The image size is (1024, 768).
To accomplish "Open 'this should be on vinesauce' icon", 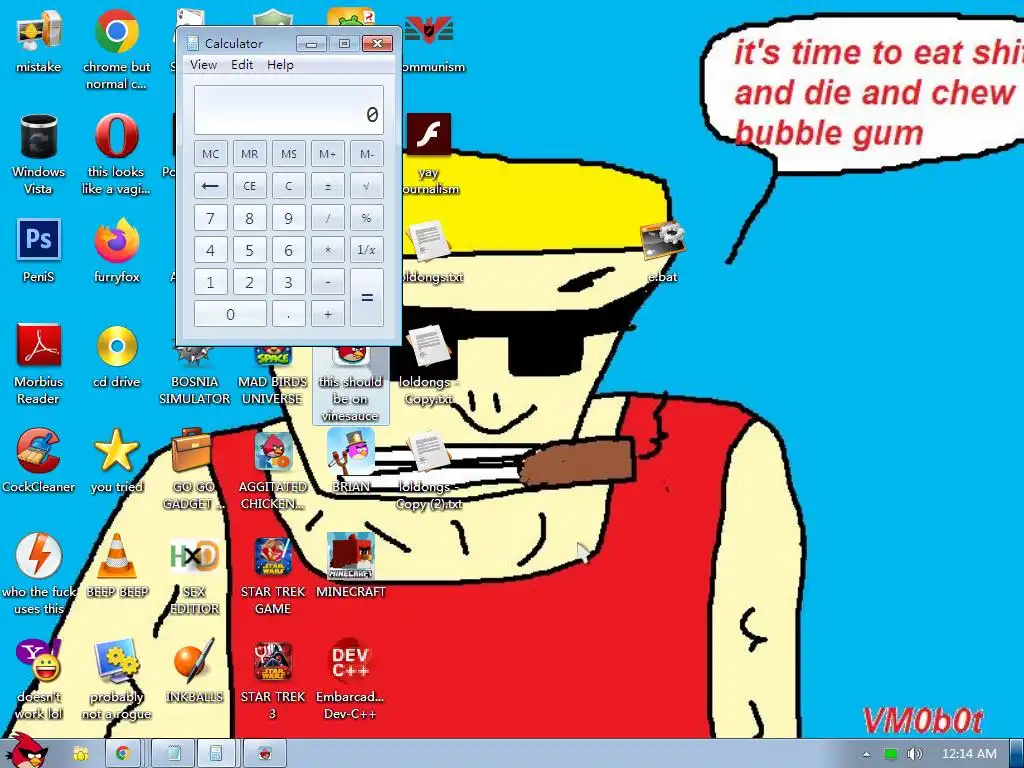I will (x=351, y=385).
